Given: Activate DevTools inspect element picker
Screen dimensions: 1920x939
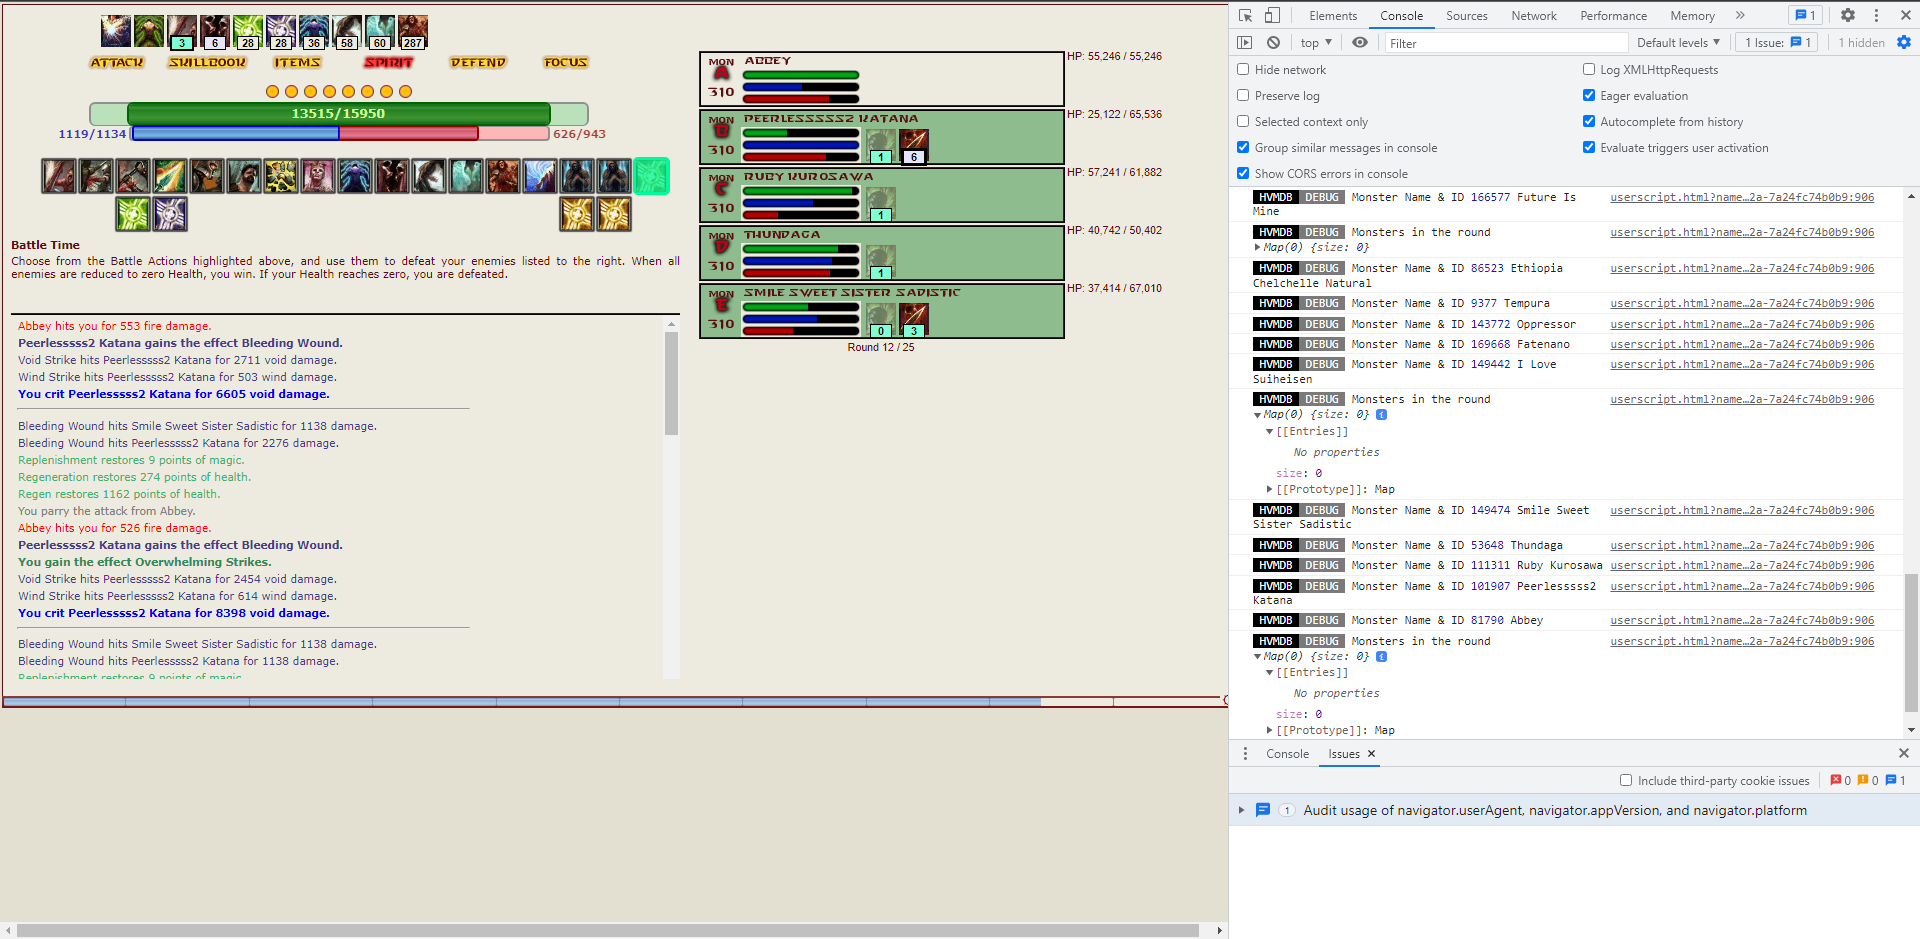Looking at the screenshot, I should (1245, 15).
